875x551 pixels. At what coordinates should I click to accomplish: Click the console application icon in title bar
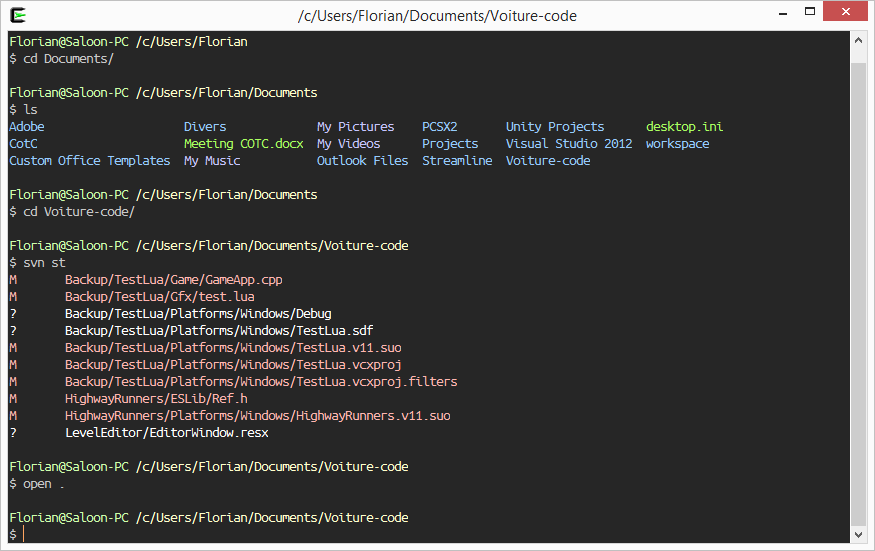(x=18, y=15)
